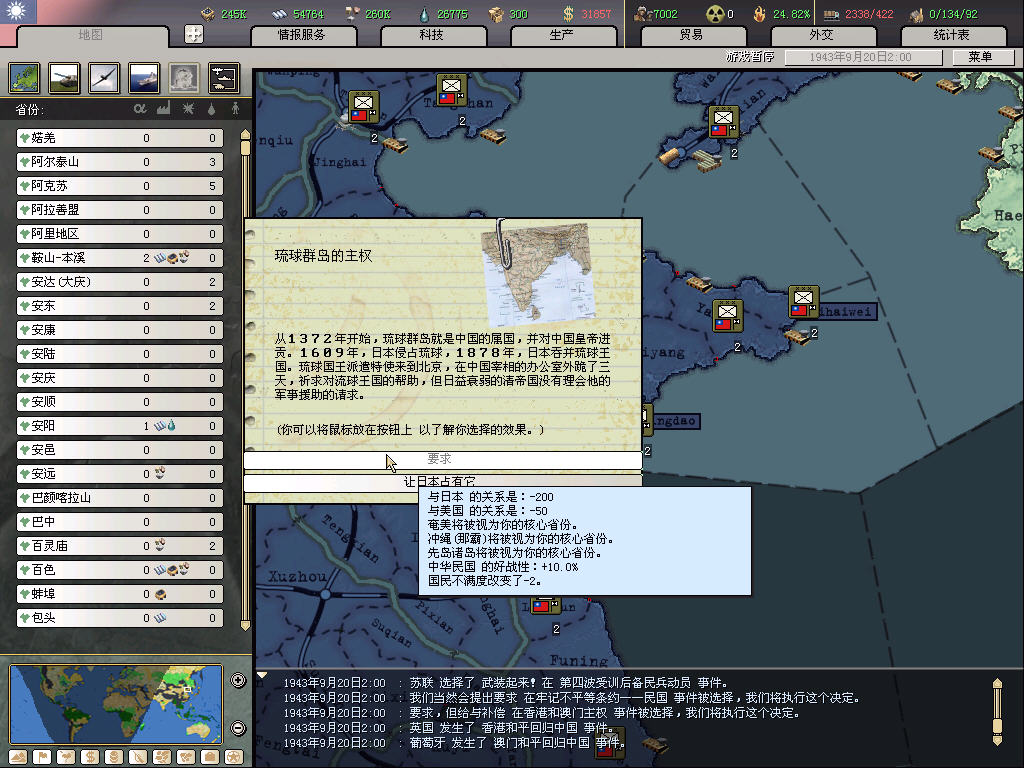
Task: Sort provinces by the manpower figure icon
Action: pyautogui.click(x=235, y=108)
